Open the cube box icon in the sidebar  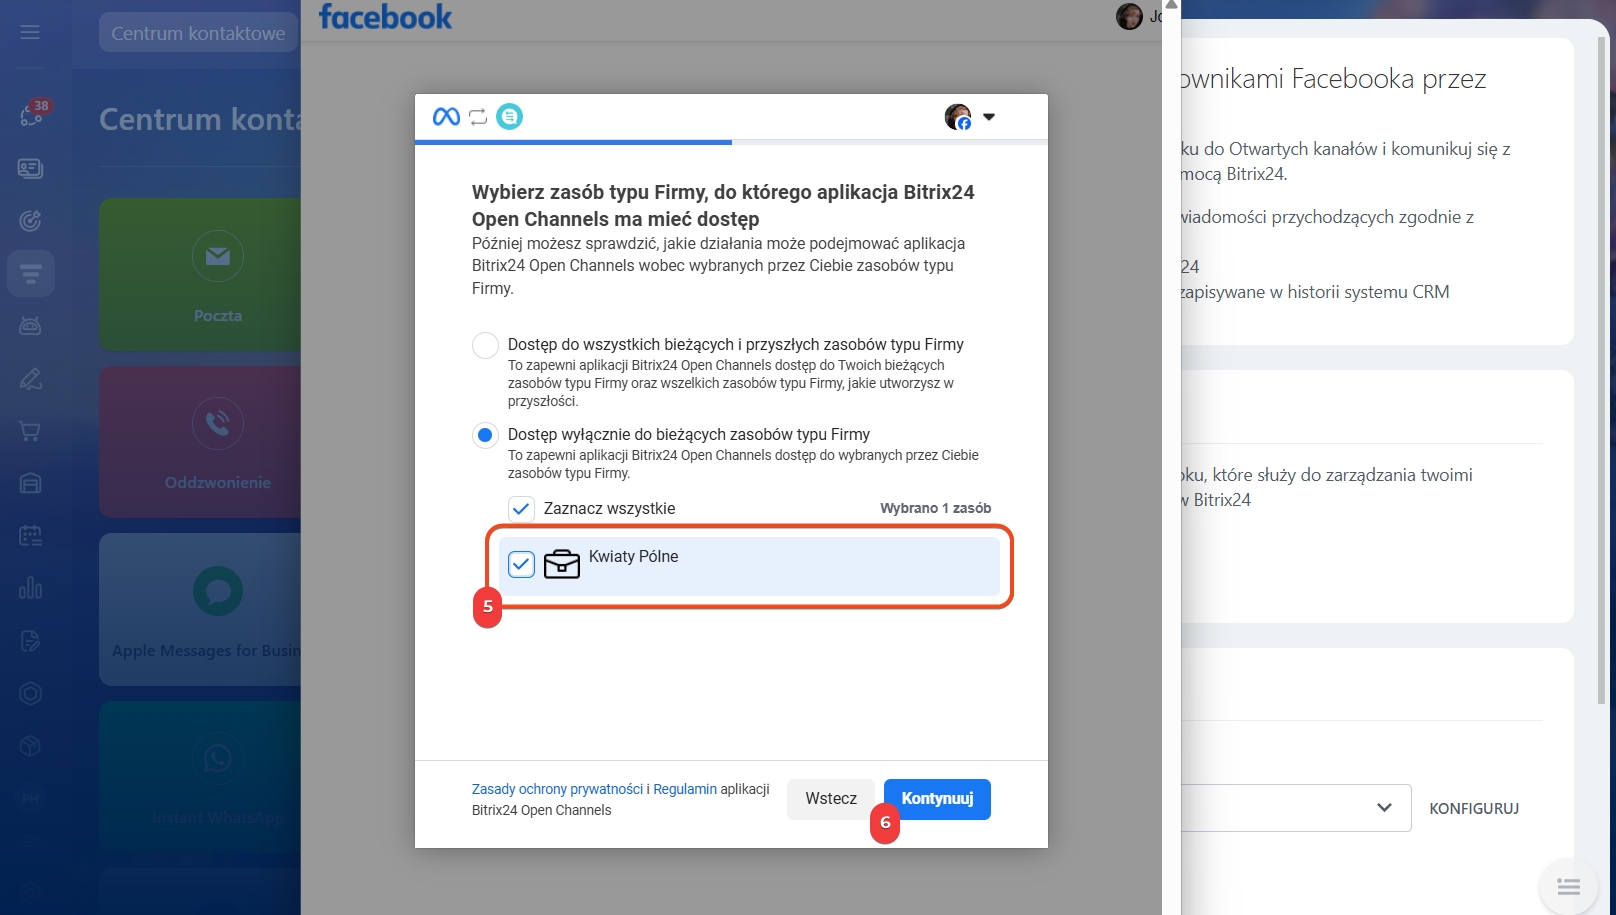[30, 746]
